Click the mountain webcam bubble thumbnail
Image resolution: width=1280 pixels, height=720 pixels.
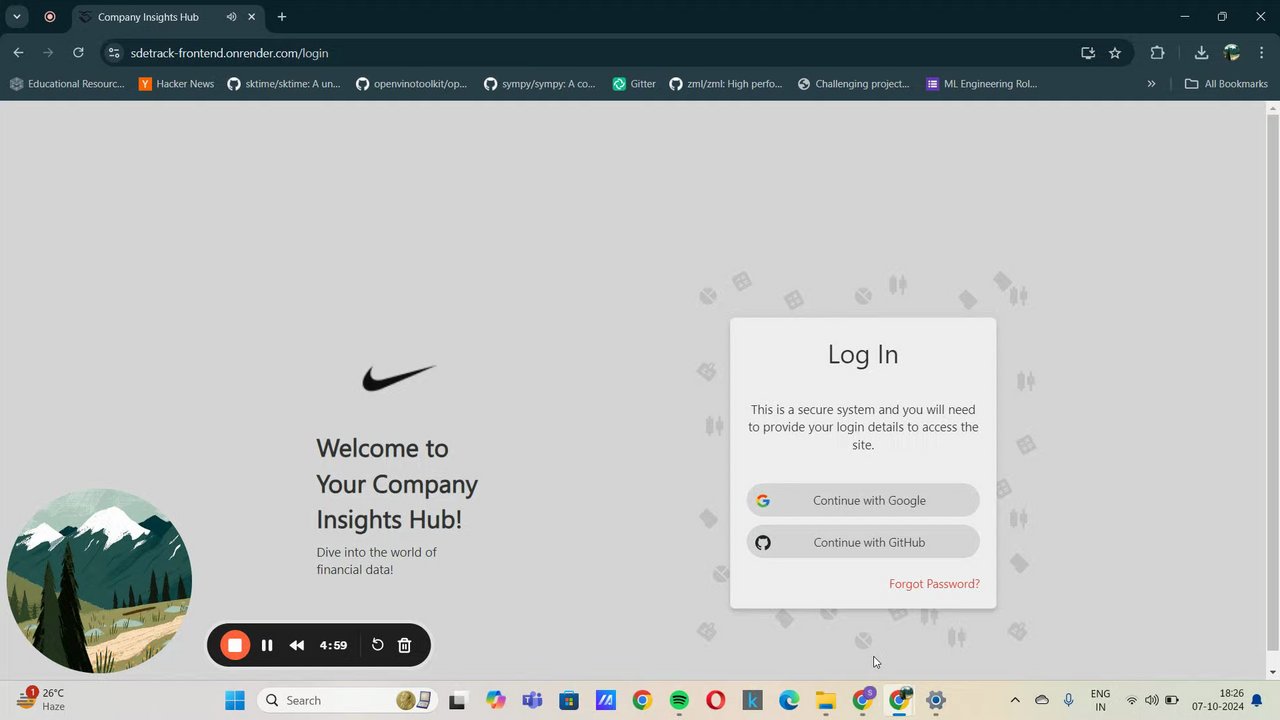pyautogui.click(x=99, y=581)
